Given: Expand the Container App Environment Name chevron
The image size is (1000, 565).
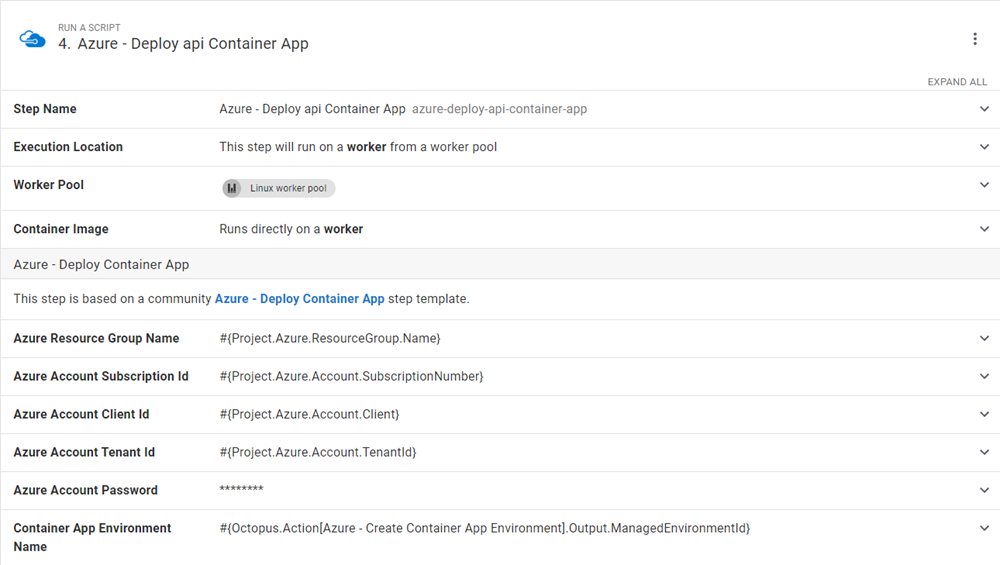Looking at the screenshot, I should (984, 528).
